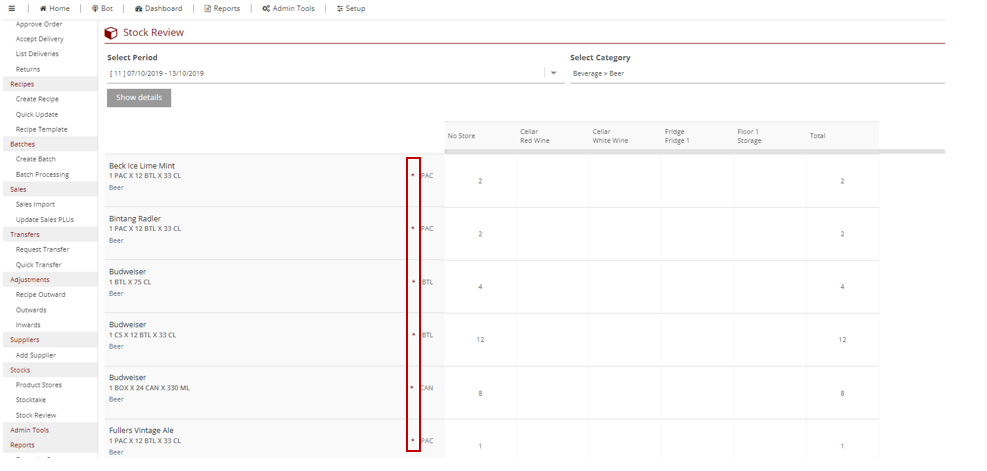Image resolution: width=987 pixels, height=471 pixels.
Task: Open the Select Category field
Action: click(x=756, y=73)
